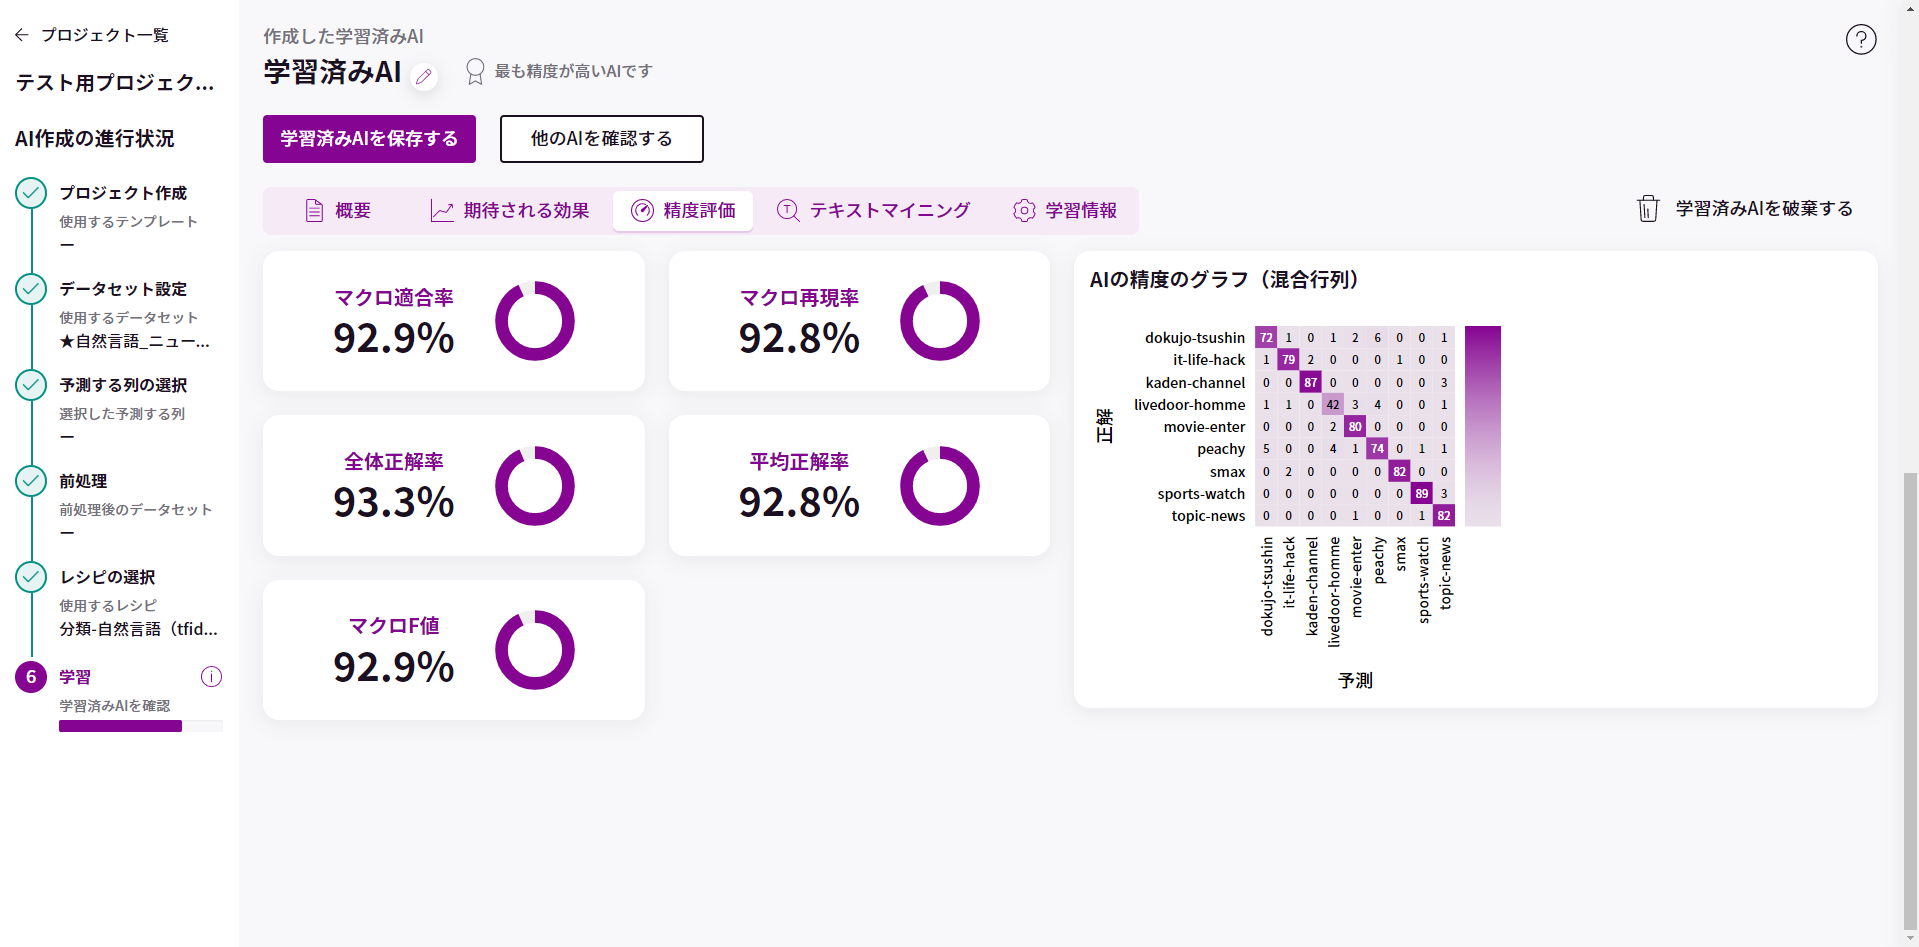Click the gauge icon of 精度評価
Screen dimensions: 1919x947
coord(642,210)
